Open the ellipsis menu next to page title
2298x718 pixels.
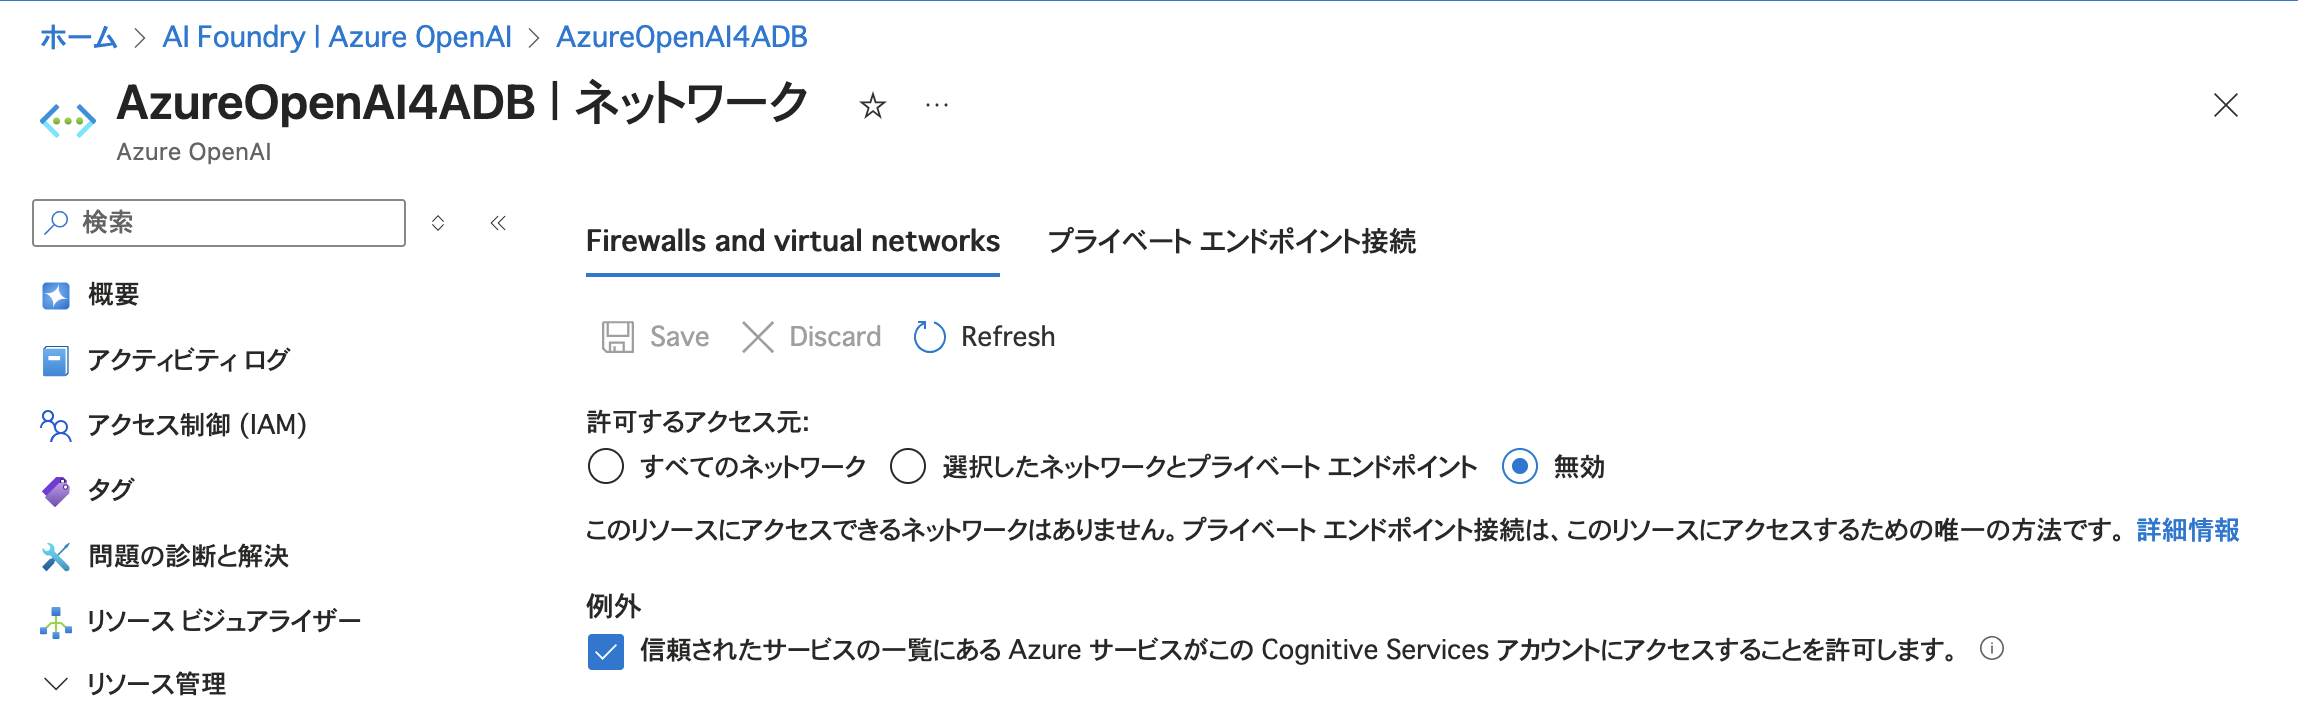pos(937,106)
